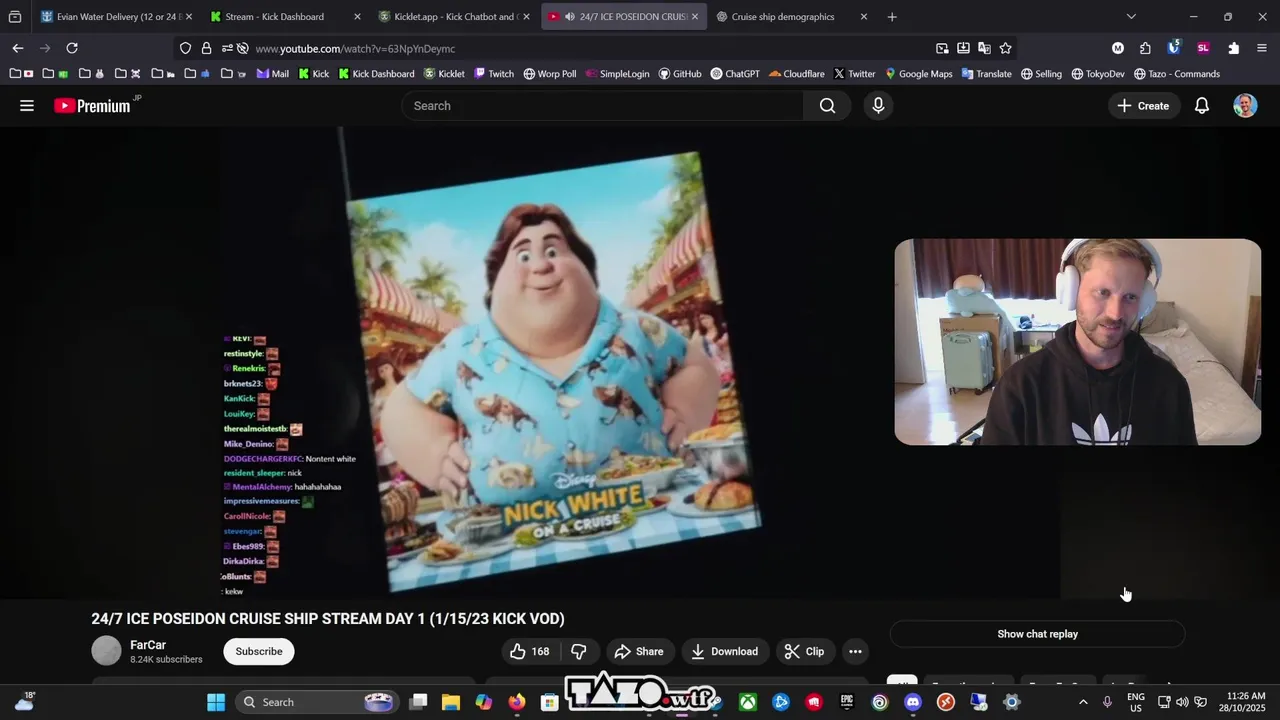1280x720 pixels.
Task: Switch to Cruise ship demographics tab
Action: [792, 17]
